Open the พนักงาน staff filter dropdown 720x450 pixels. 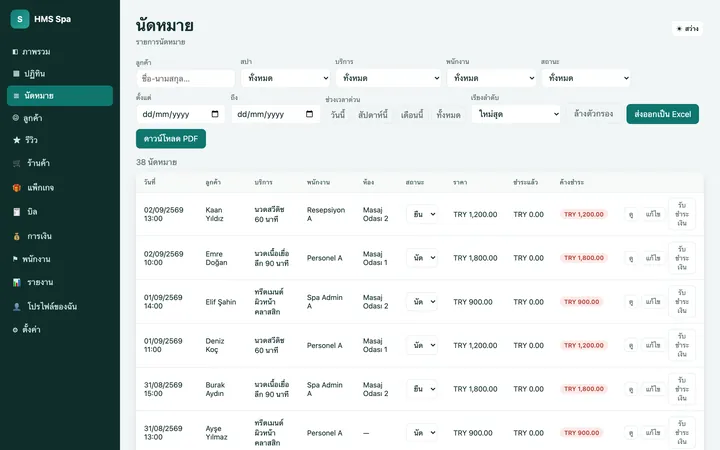click(492, 78)
